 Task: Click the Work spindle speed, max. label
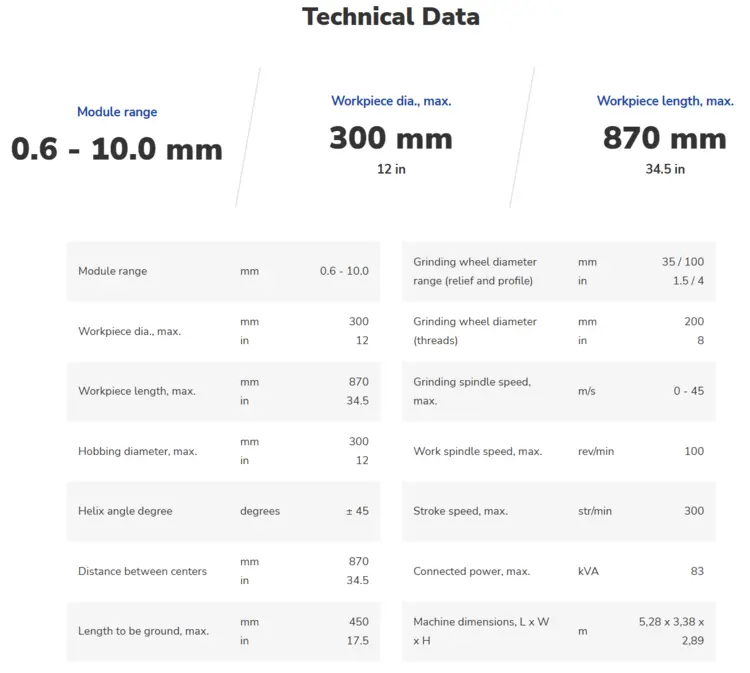[x=477, y=451]
